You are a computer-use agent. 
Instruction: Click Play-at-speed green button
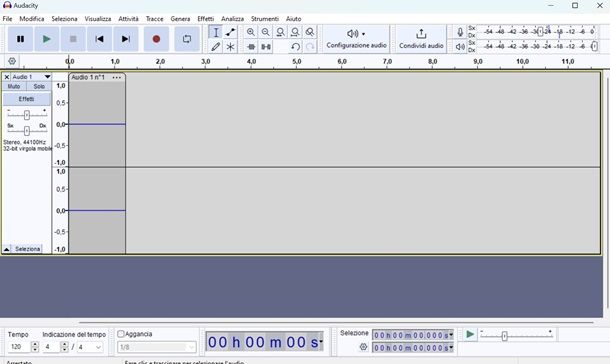pos(470,334)
